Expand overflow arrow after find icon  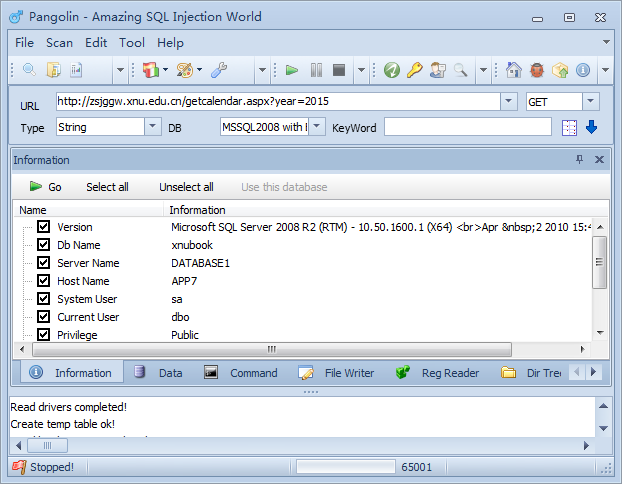tap(483, 71)
